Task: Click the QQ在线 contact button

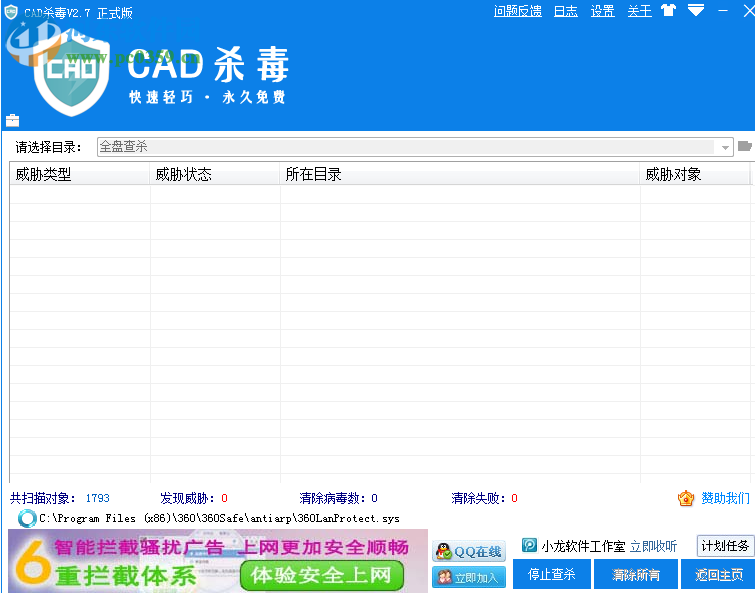Action: (x=469, y=552)
